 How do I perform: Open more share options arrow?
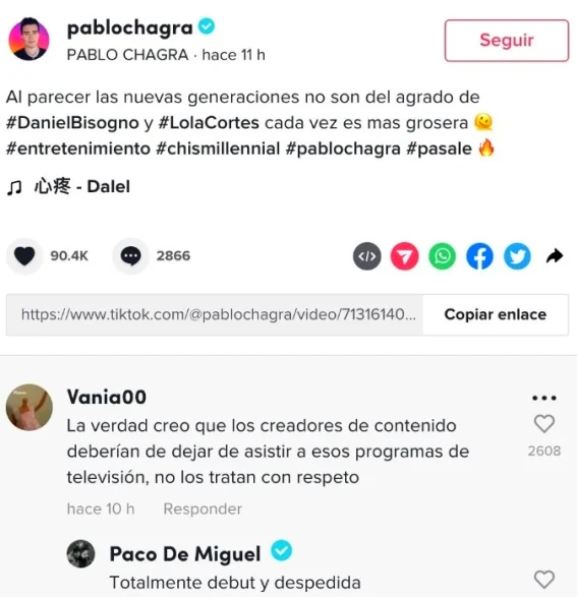point(554,256)
